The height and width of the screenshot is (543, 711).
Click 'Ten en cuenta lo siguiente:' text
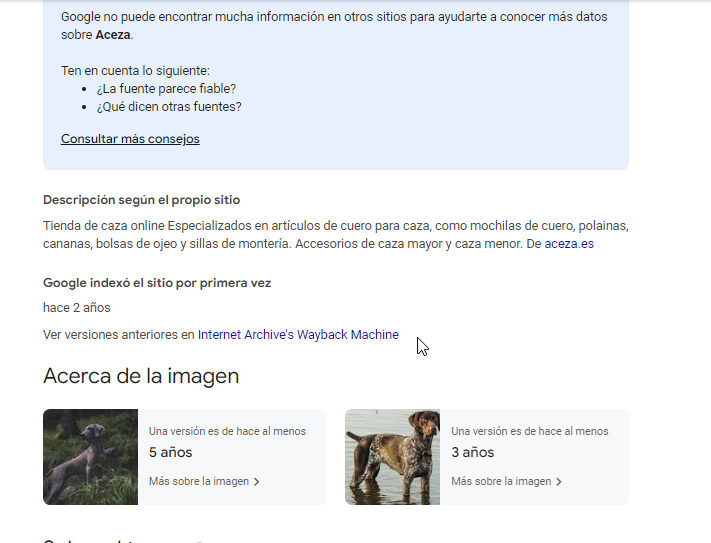click(x=135, y=71)
